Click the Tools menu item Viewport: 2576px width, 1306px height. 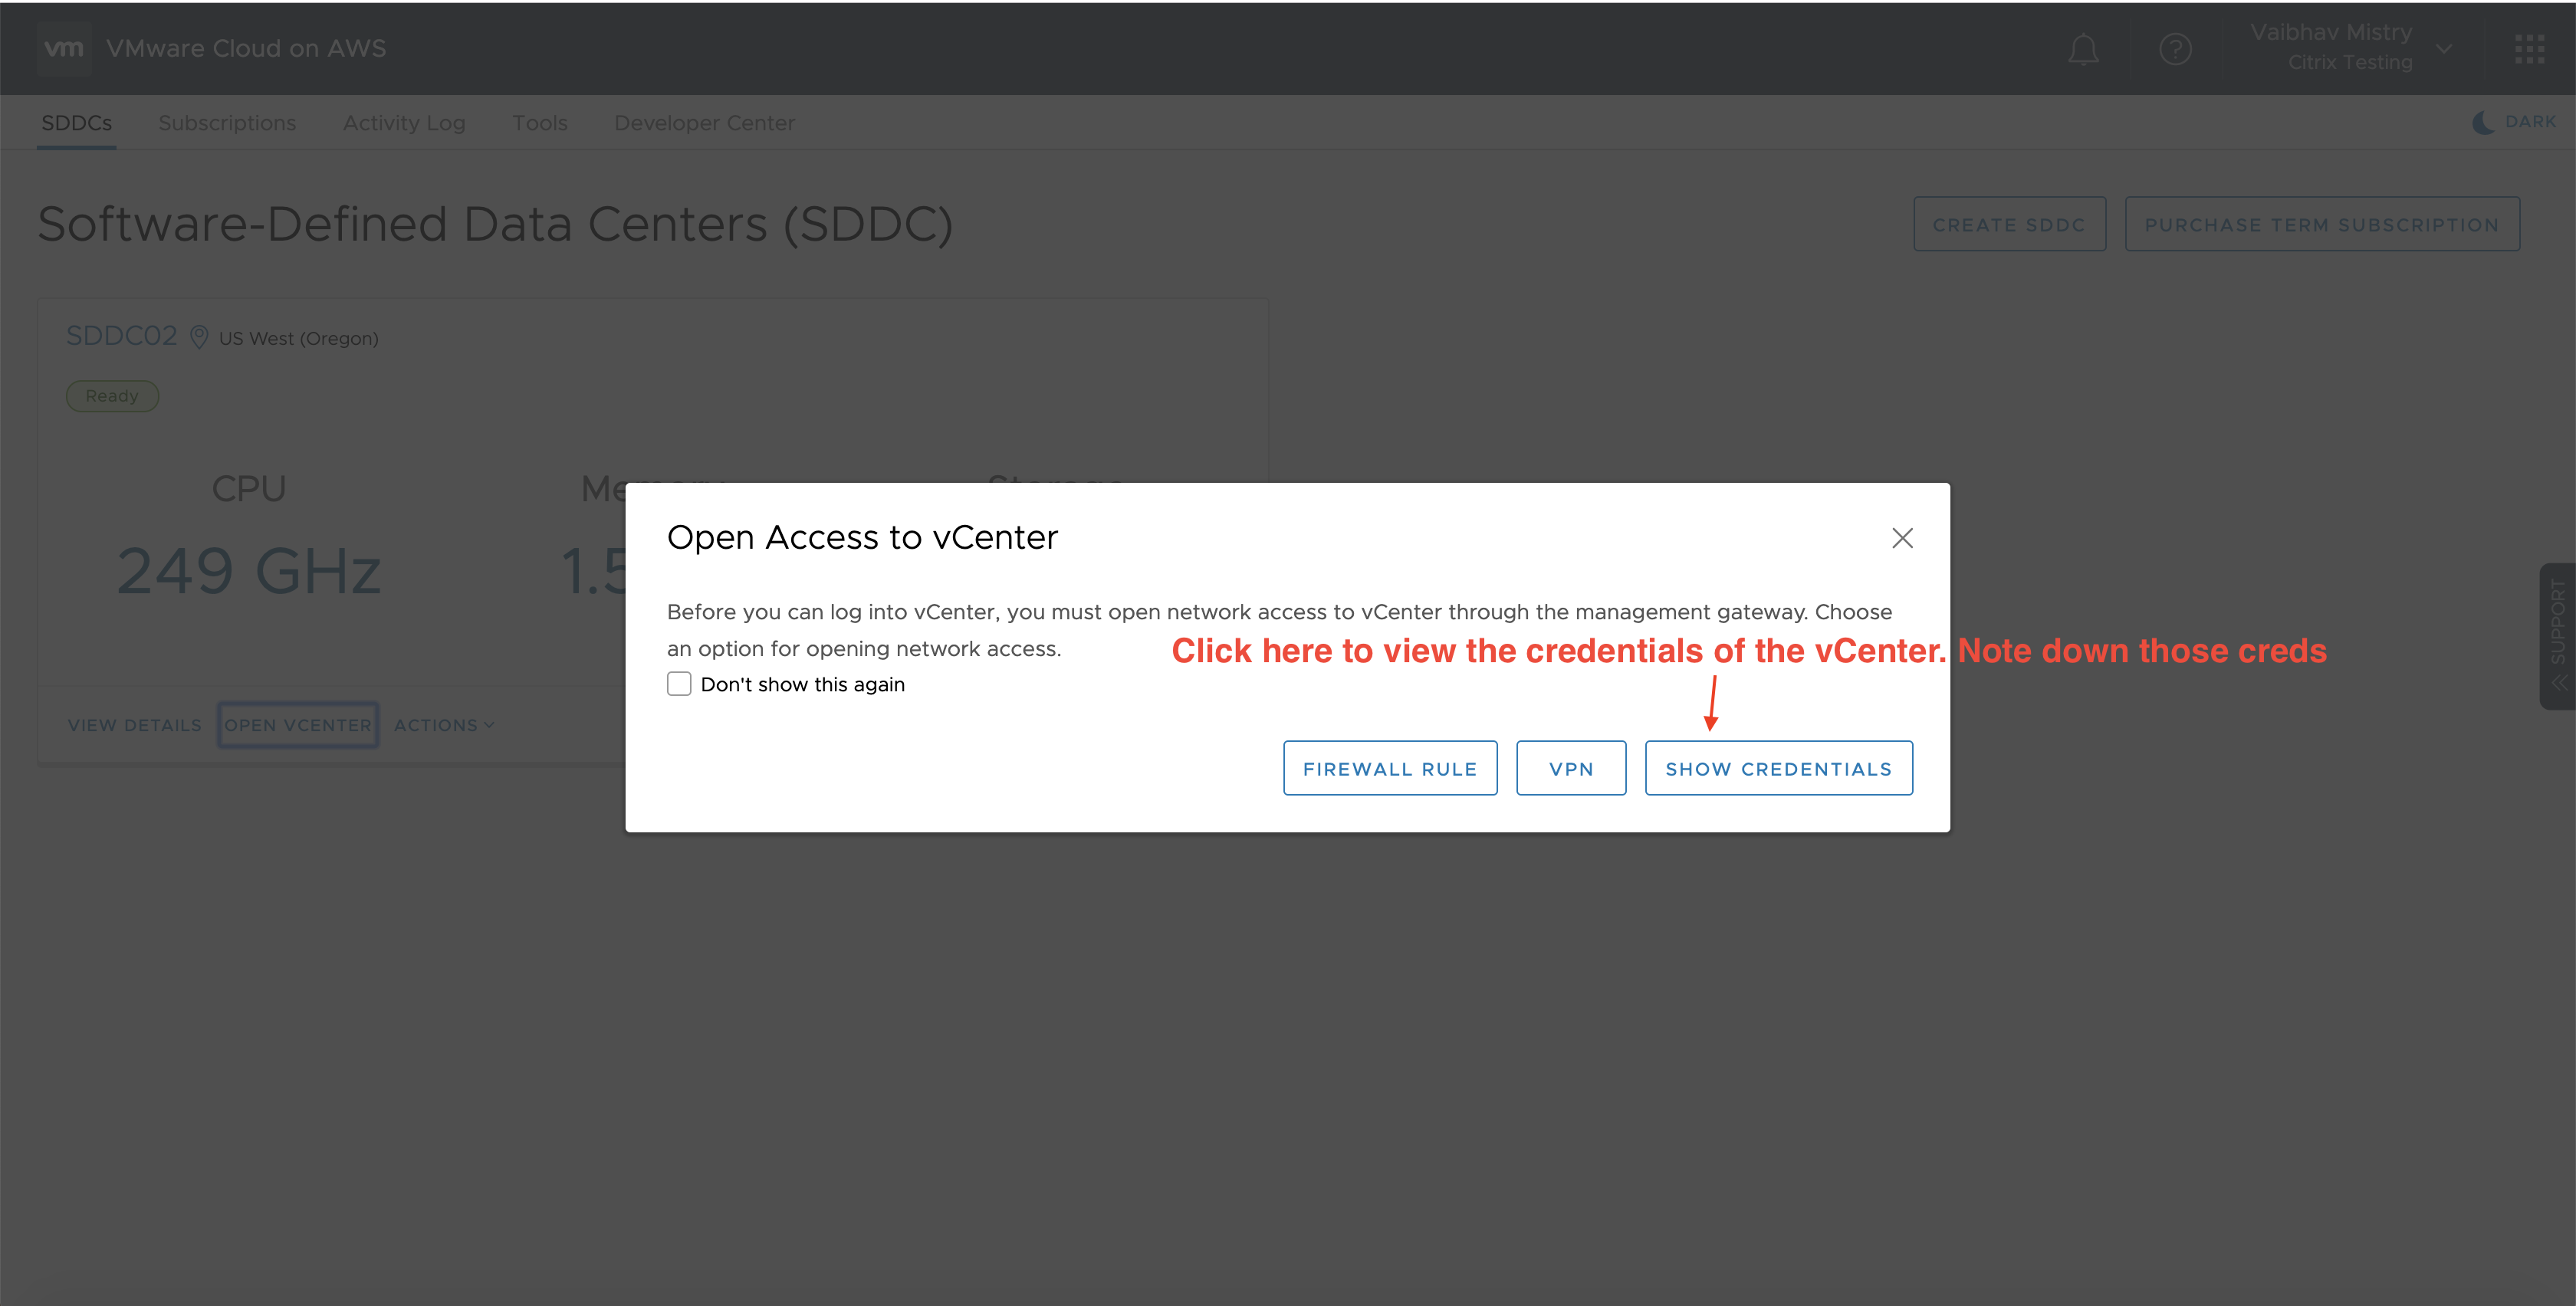click(x=538, y=122)
